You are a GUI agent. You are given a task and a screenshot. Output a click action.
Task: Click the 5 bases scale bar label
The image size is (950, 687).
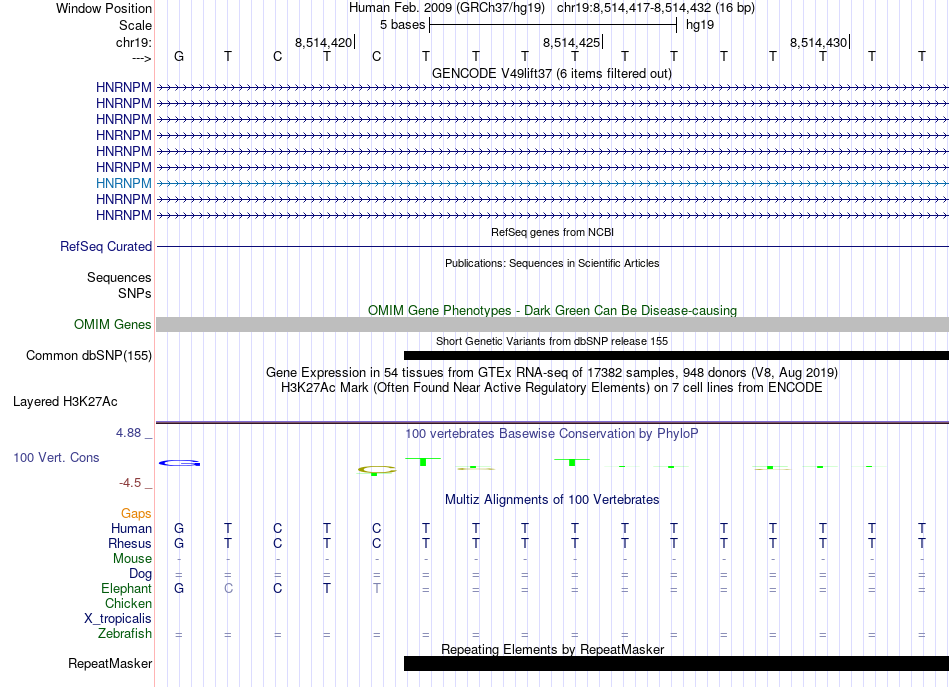click(x=402, y=25)
